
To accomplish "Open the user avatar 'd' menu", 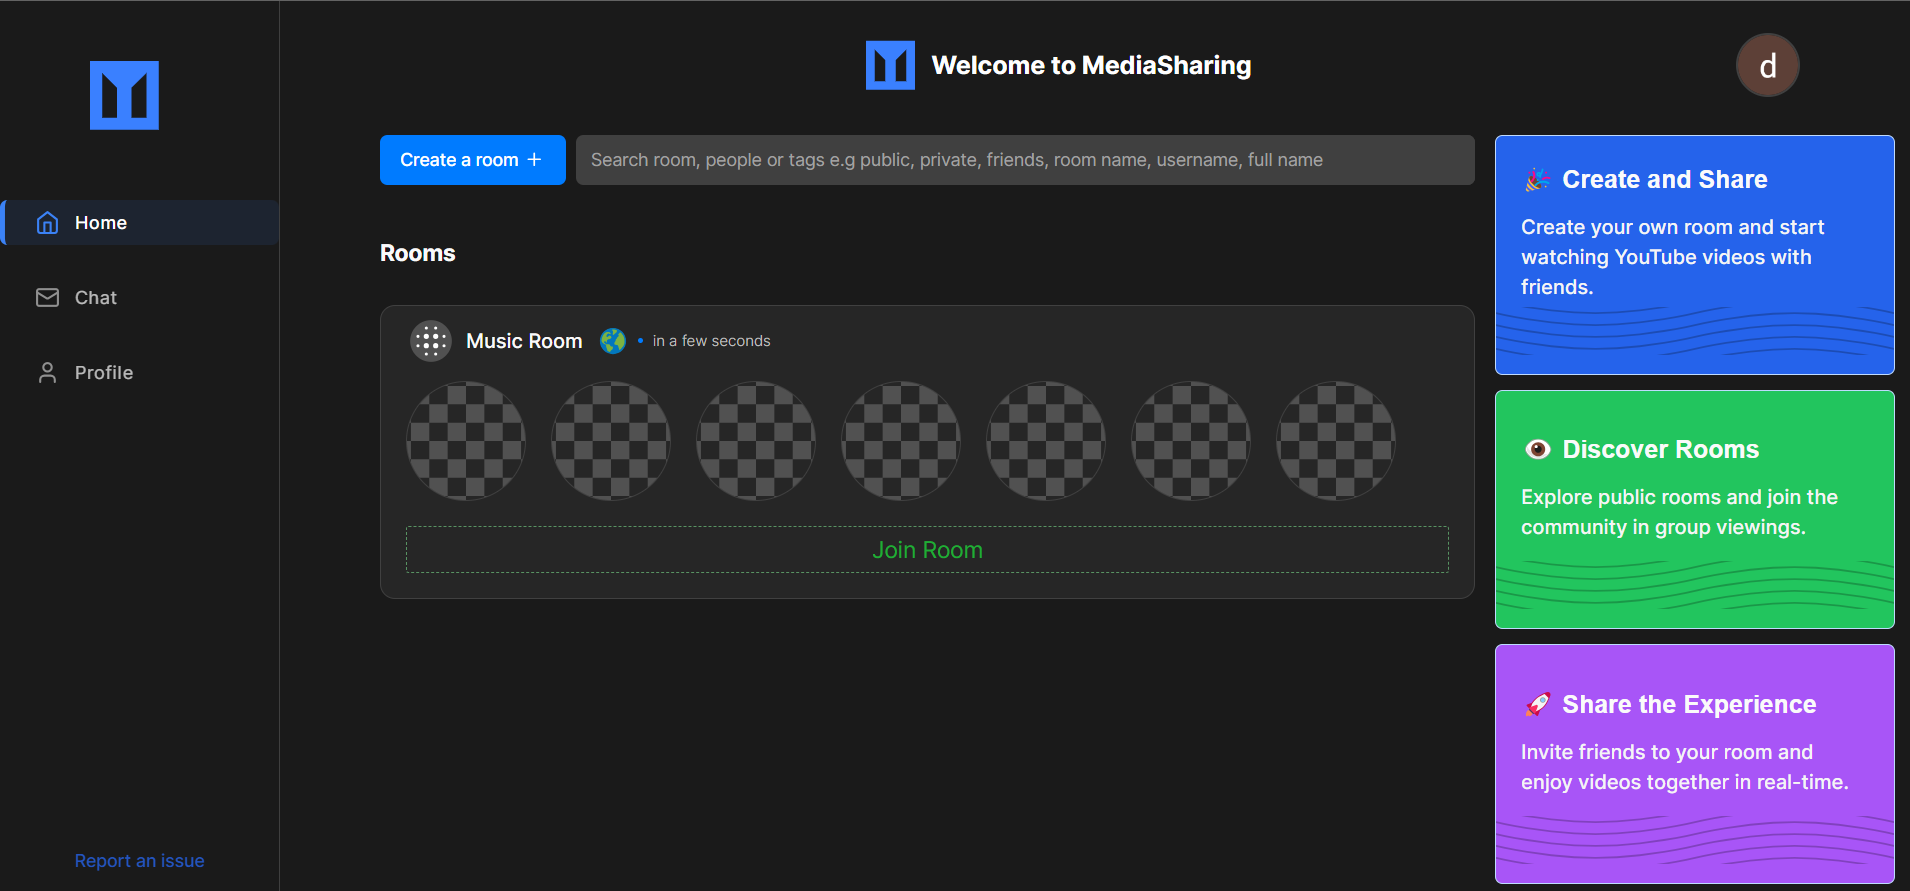I will 1767,65.
